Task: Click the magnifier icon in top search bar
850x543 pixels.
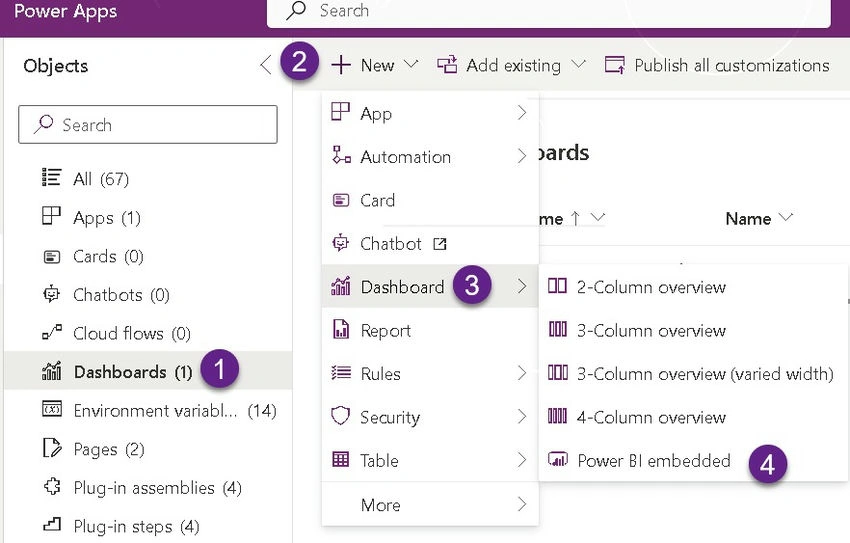Action: pos(297,10)
